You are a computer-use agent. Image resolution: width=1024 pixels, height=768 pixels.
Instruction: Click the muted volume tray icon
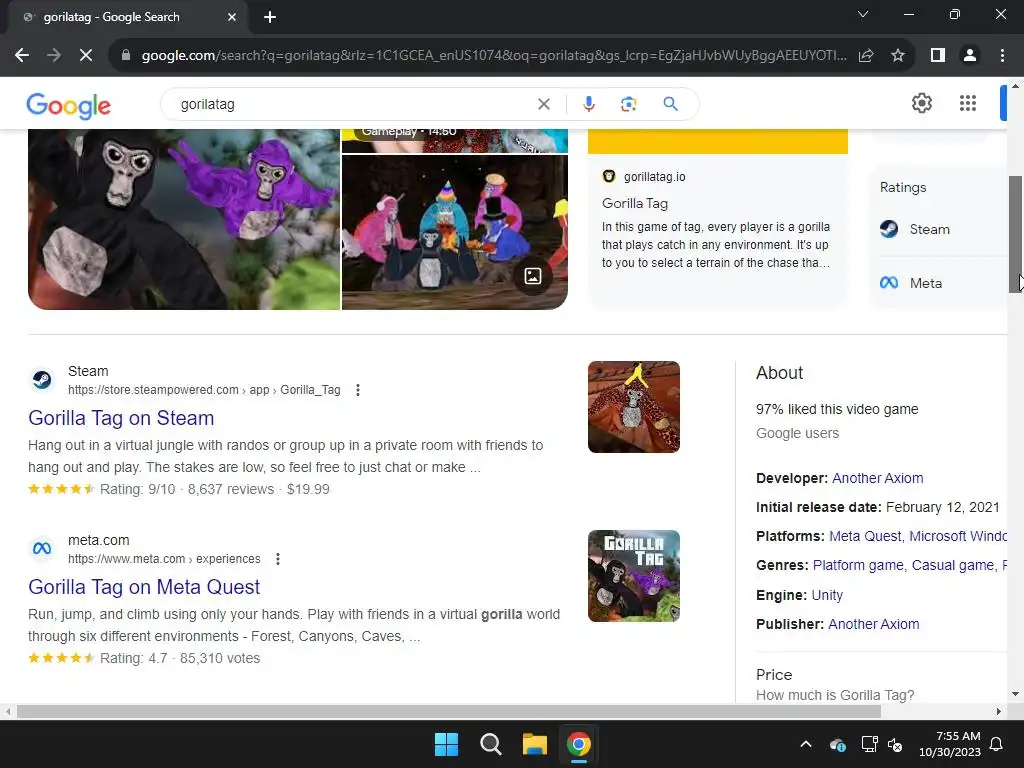pyautogui.click(x=895, y=744)
